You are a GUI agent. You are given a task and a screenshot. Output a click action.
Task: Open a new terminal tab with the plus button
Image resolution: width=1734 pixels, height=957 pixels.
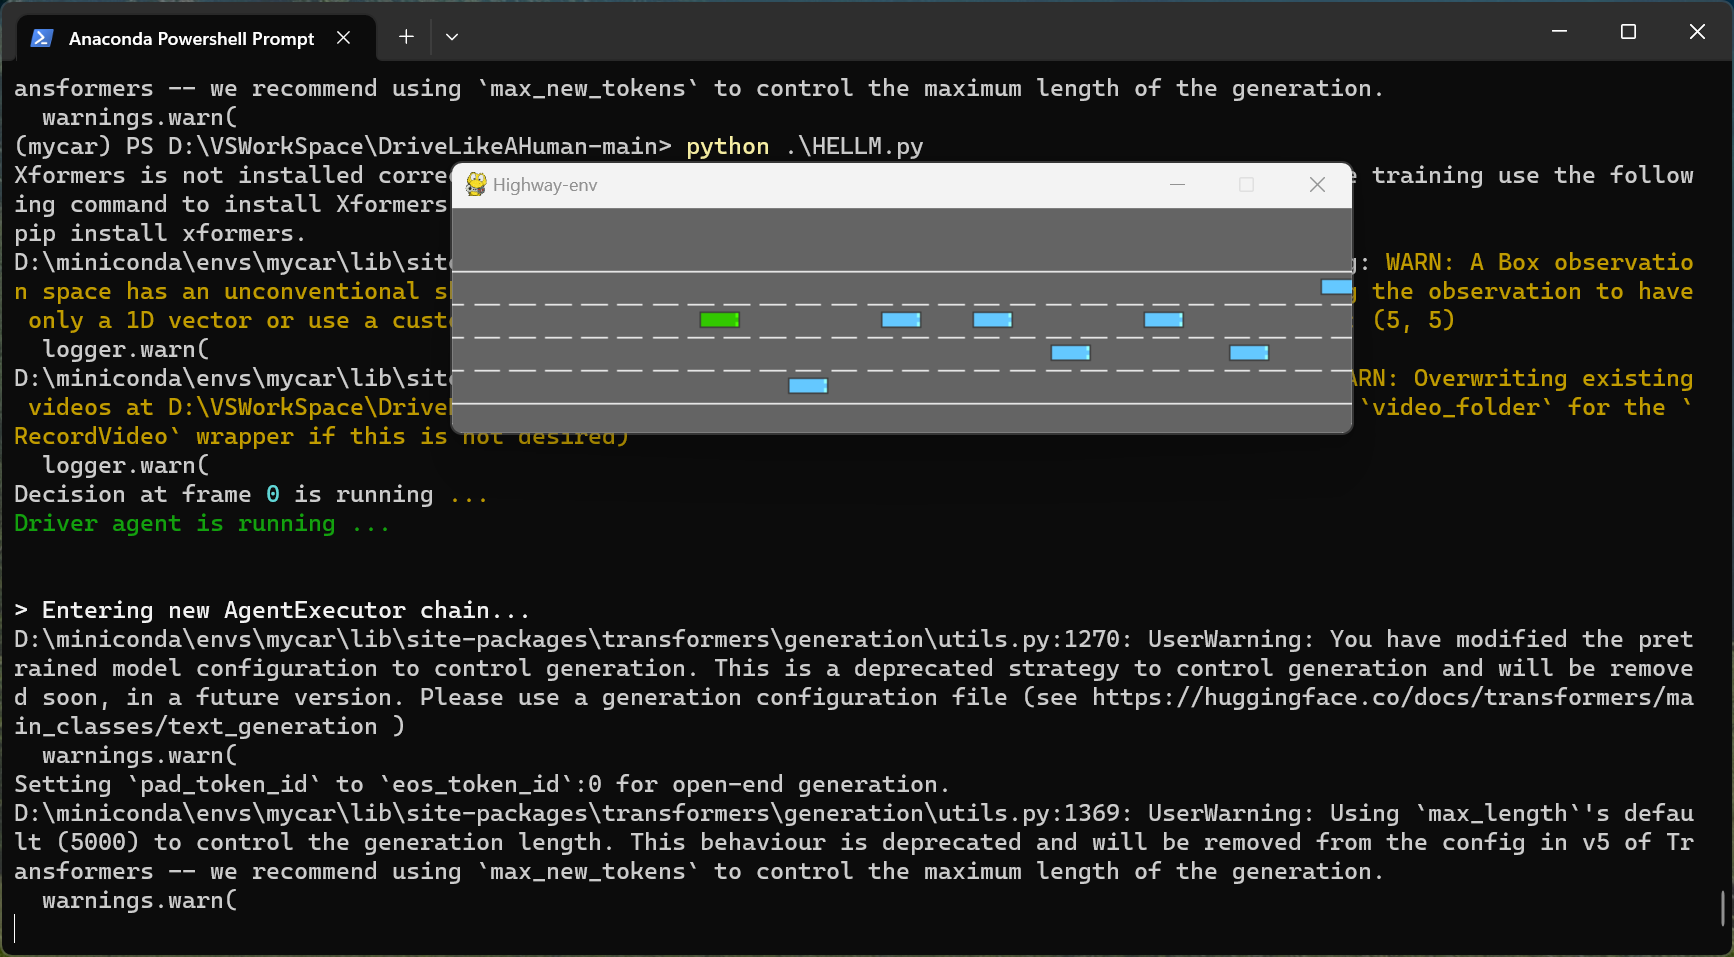pos(406,36)
